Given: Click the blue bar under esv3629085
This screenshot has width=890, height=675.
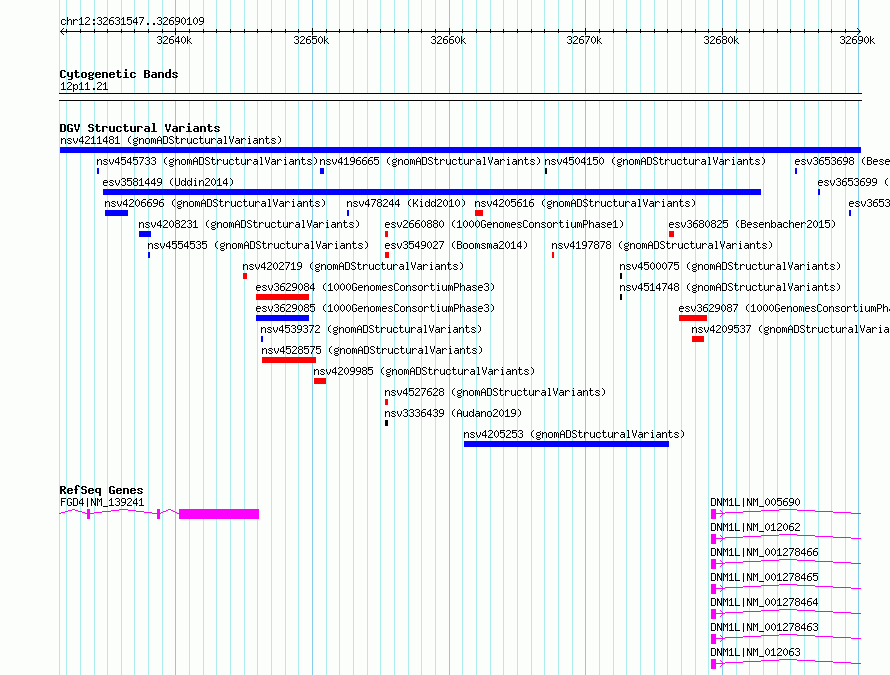Looking at the screenshot, I should coord(282,318).
